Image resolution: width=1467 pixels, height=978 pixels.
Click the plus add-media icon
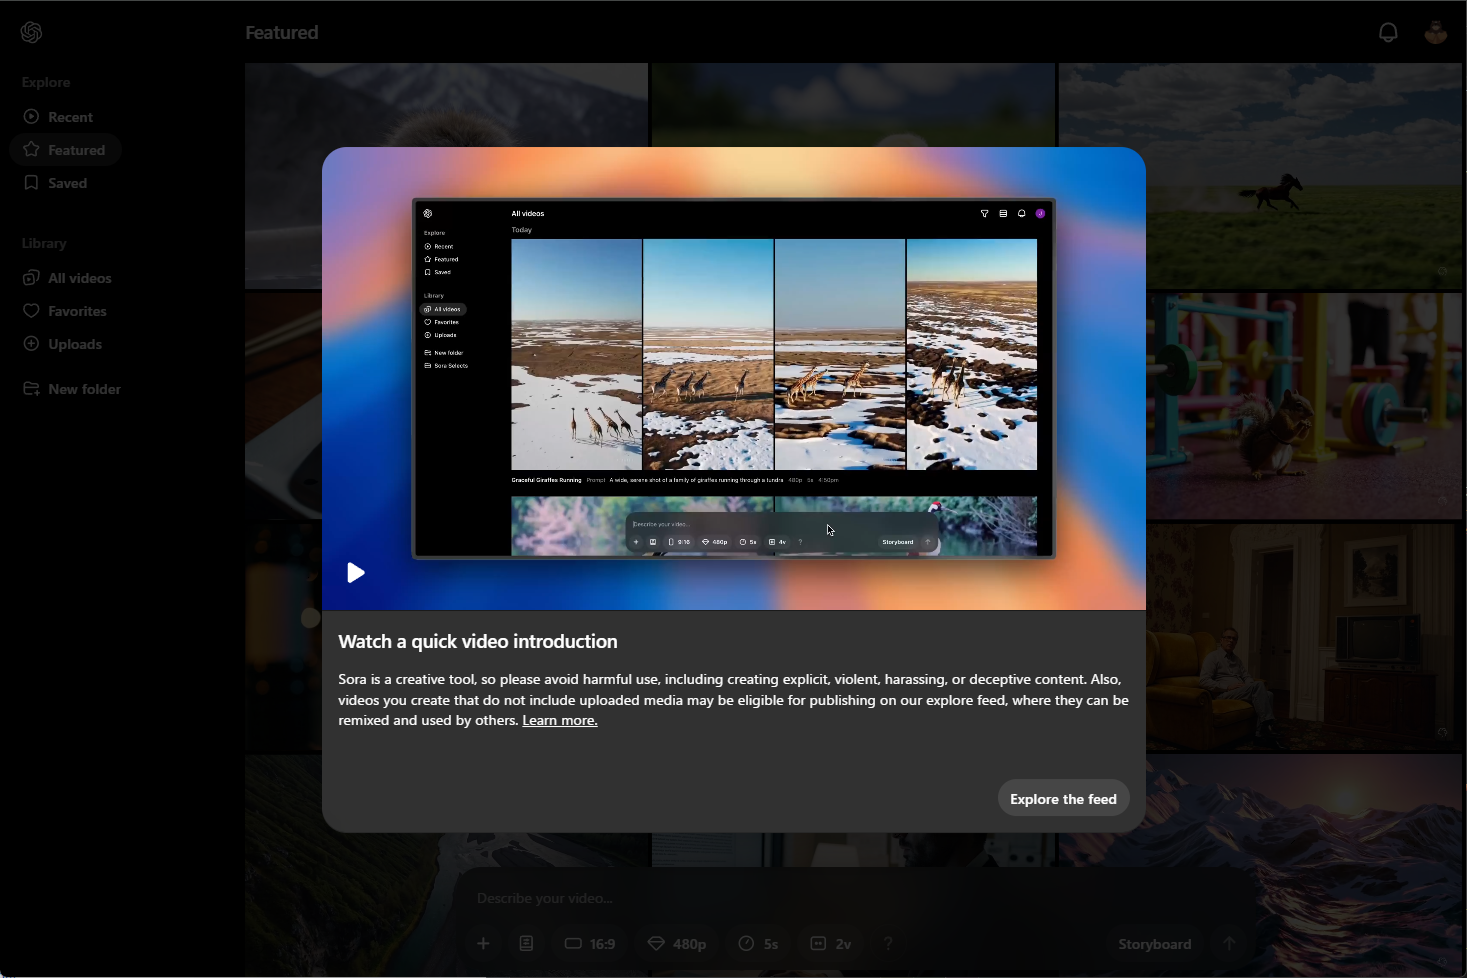click(483, 944)
